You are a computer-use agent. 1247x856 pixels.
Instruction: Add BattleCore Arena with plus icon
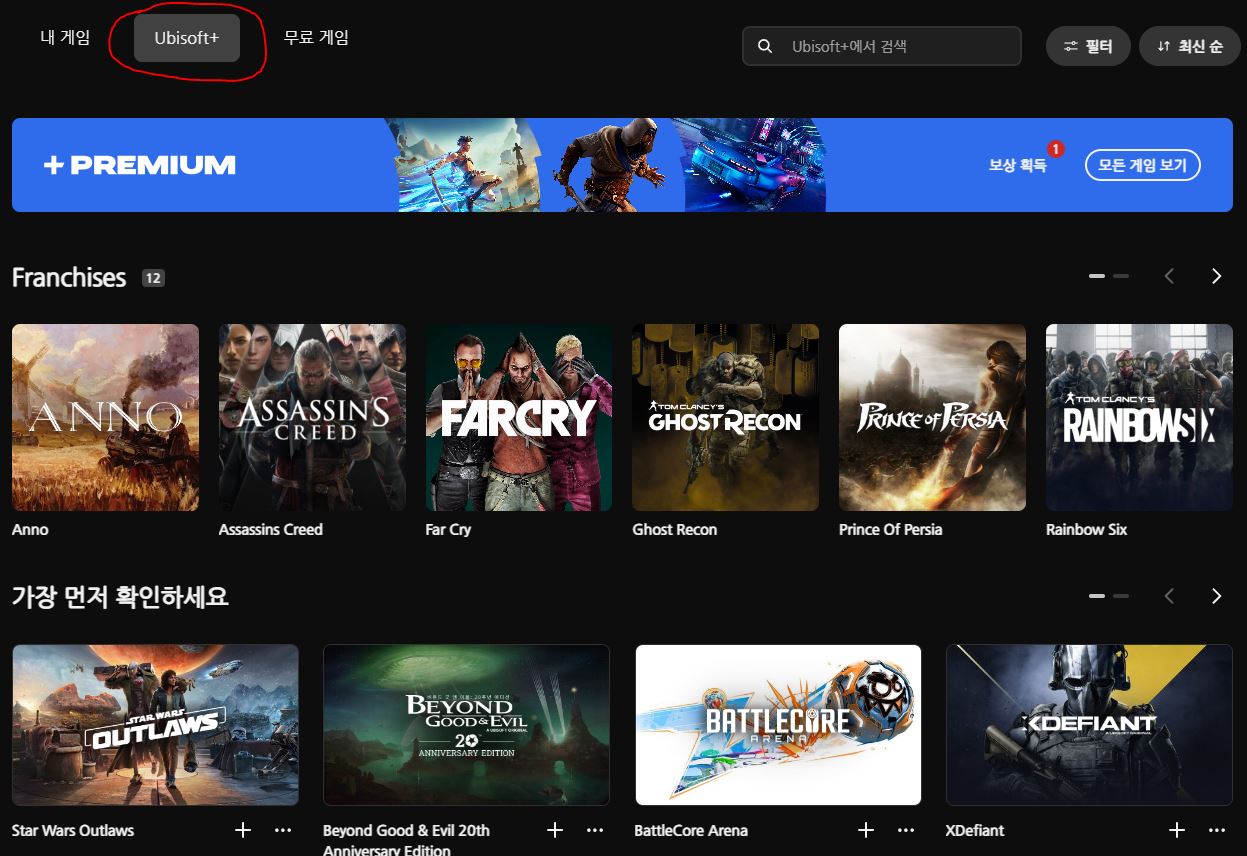pyautogui.click(x=866, y=830)
